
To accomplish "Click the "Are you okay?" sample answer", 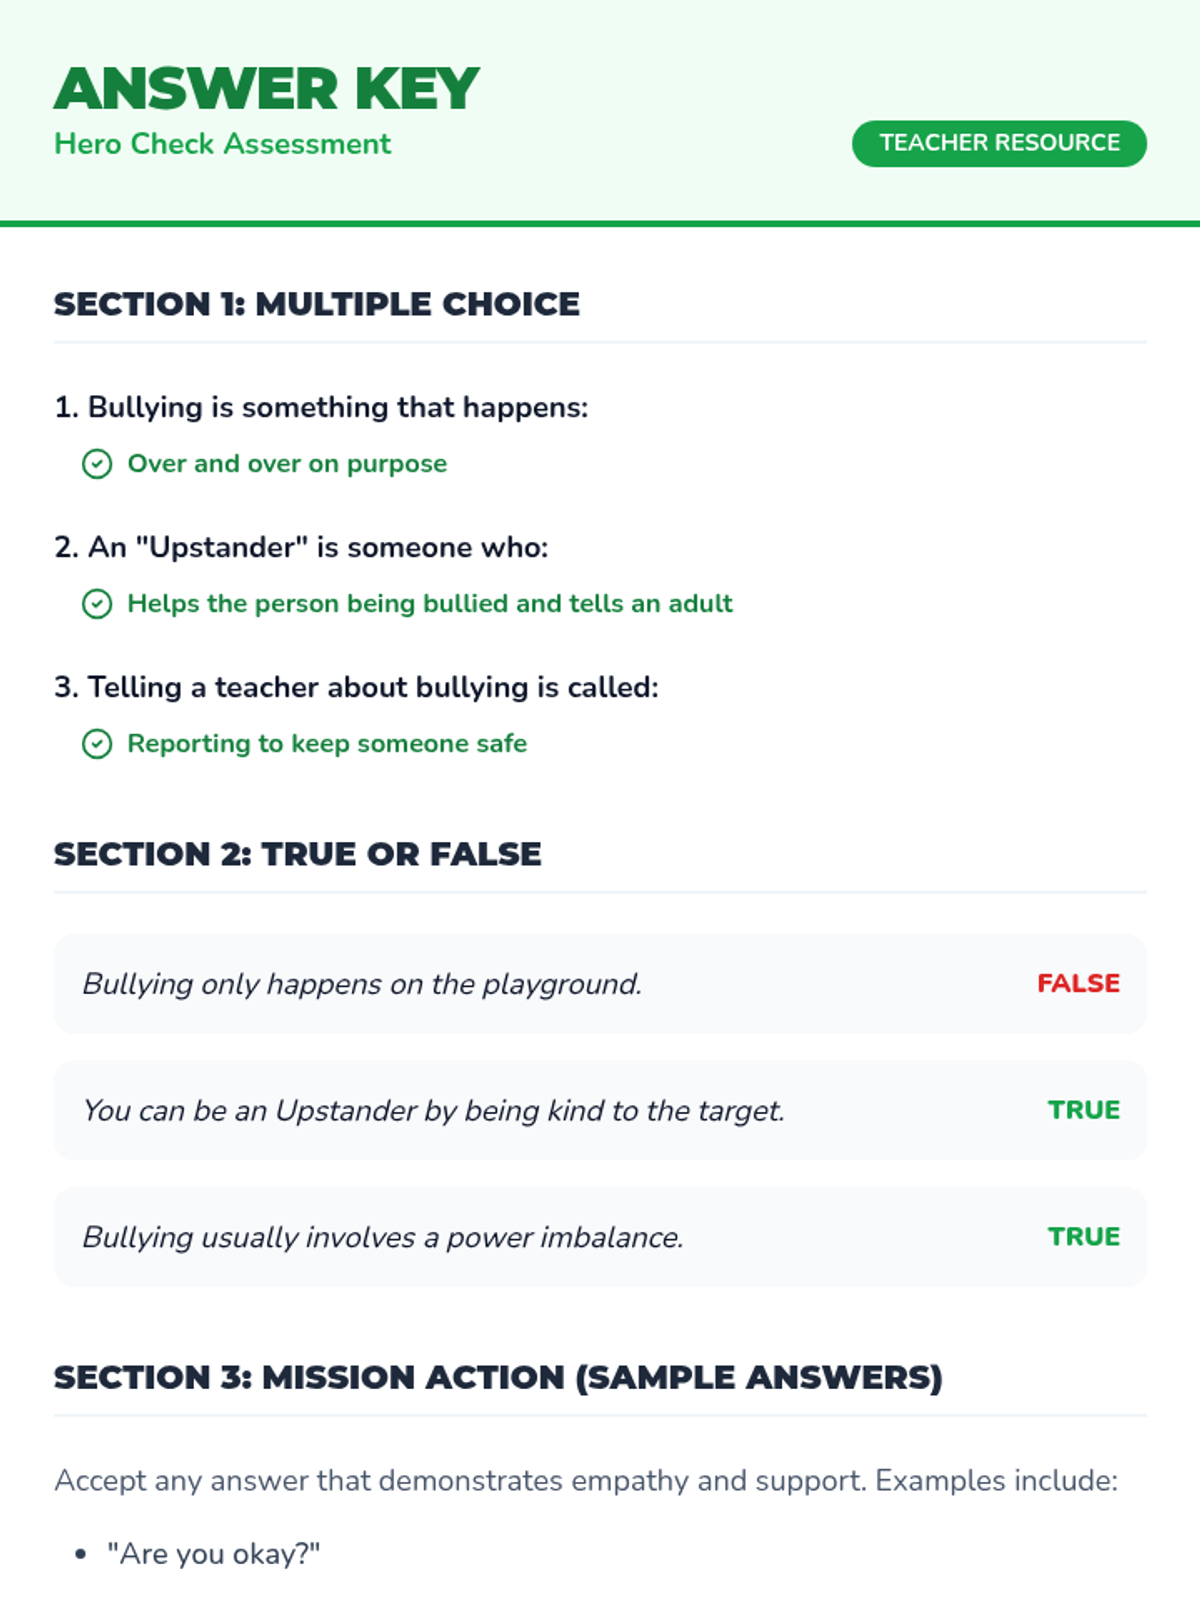I will (x=213, y=1554).
